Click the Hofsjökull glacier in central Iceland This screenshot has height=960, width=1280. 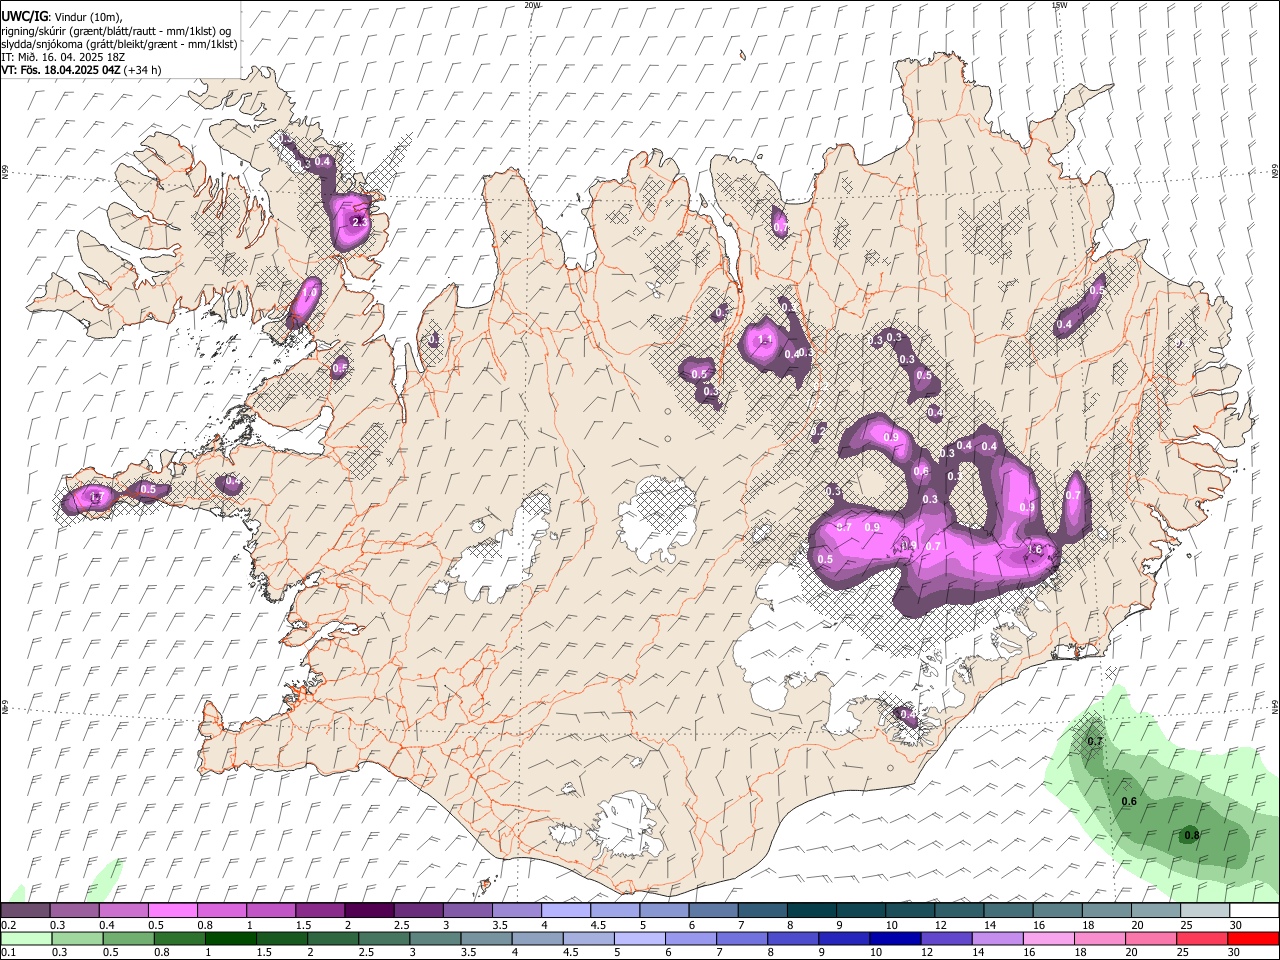click(657, 518)
